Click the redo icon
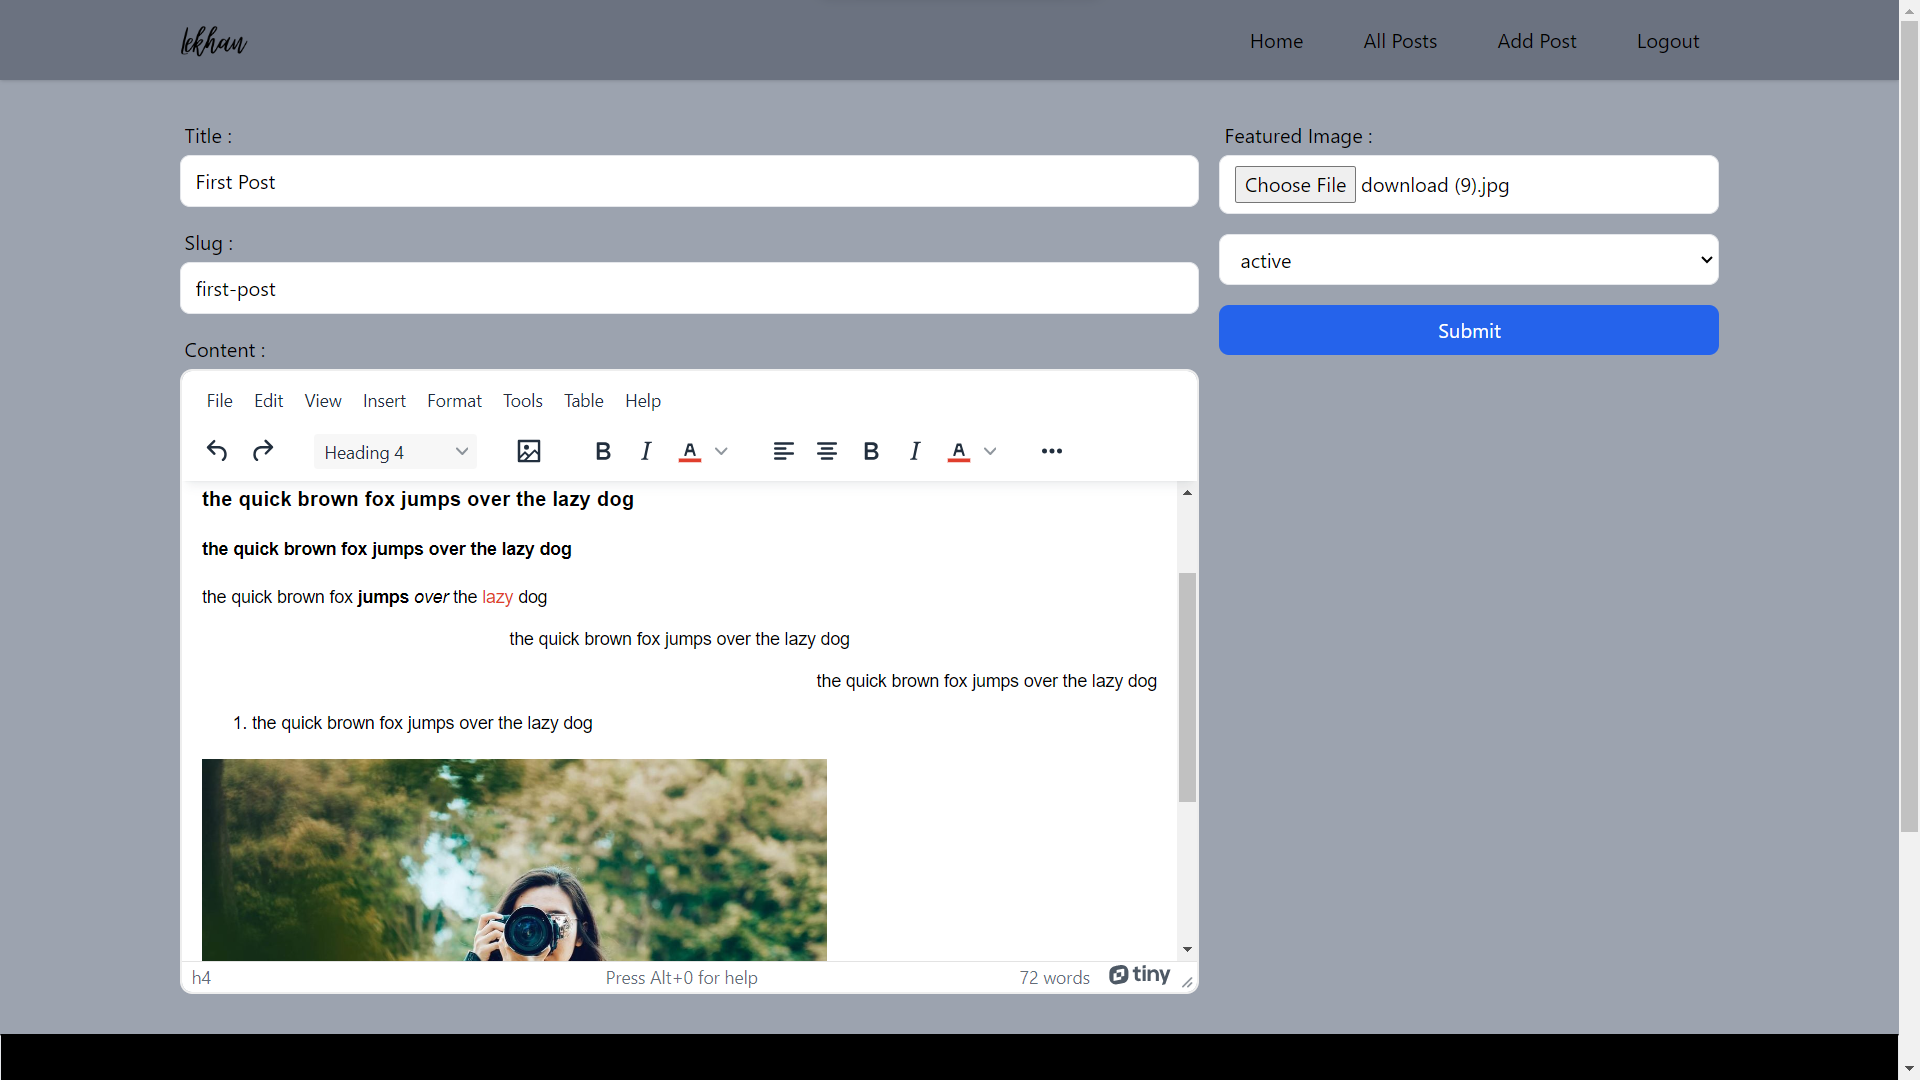This screenshot has height=1080, width=1920. tap(262, 451)
